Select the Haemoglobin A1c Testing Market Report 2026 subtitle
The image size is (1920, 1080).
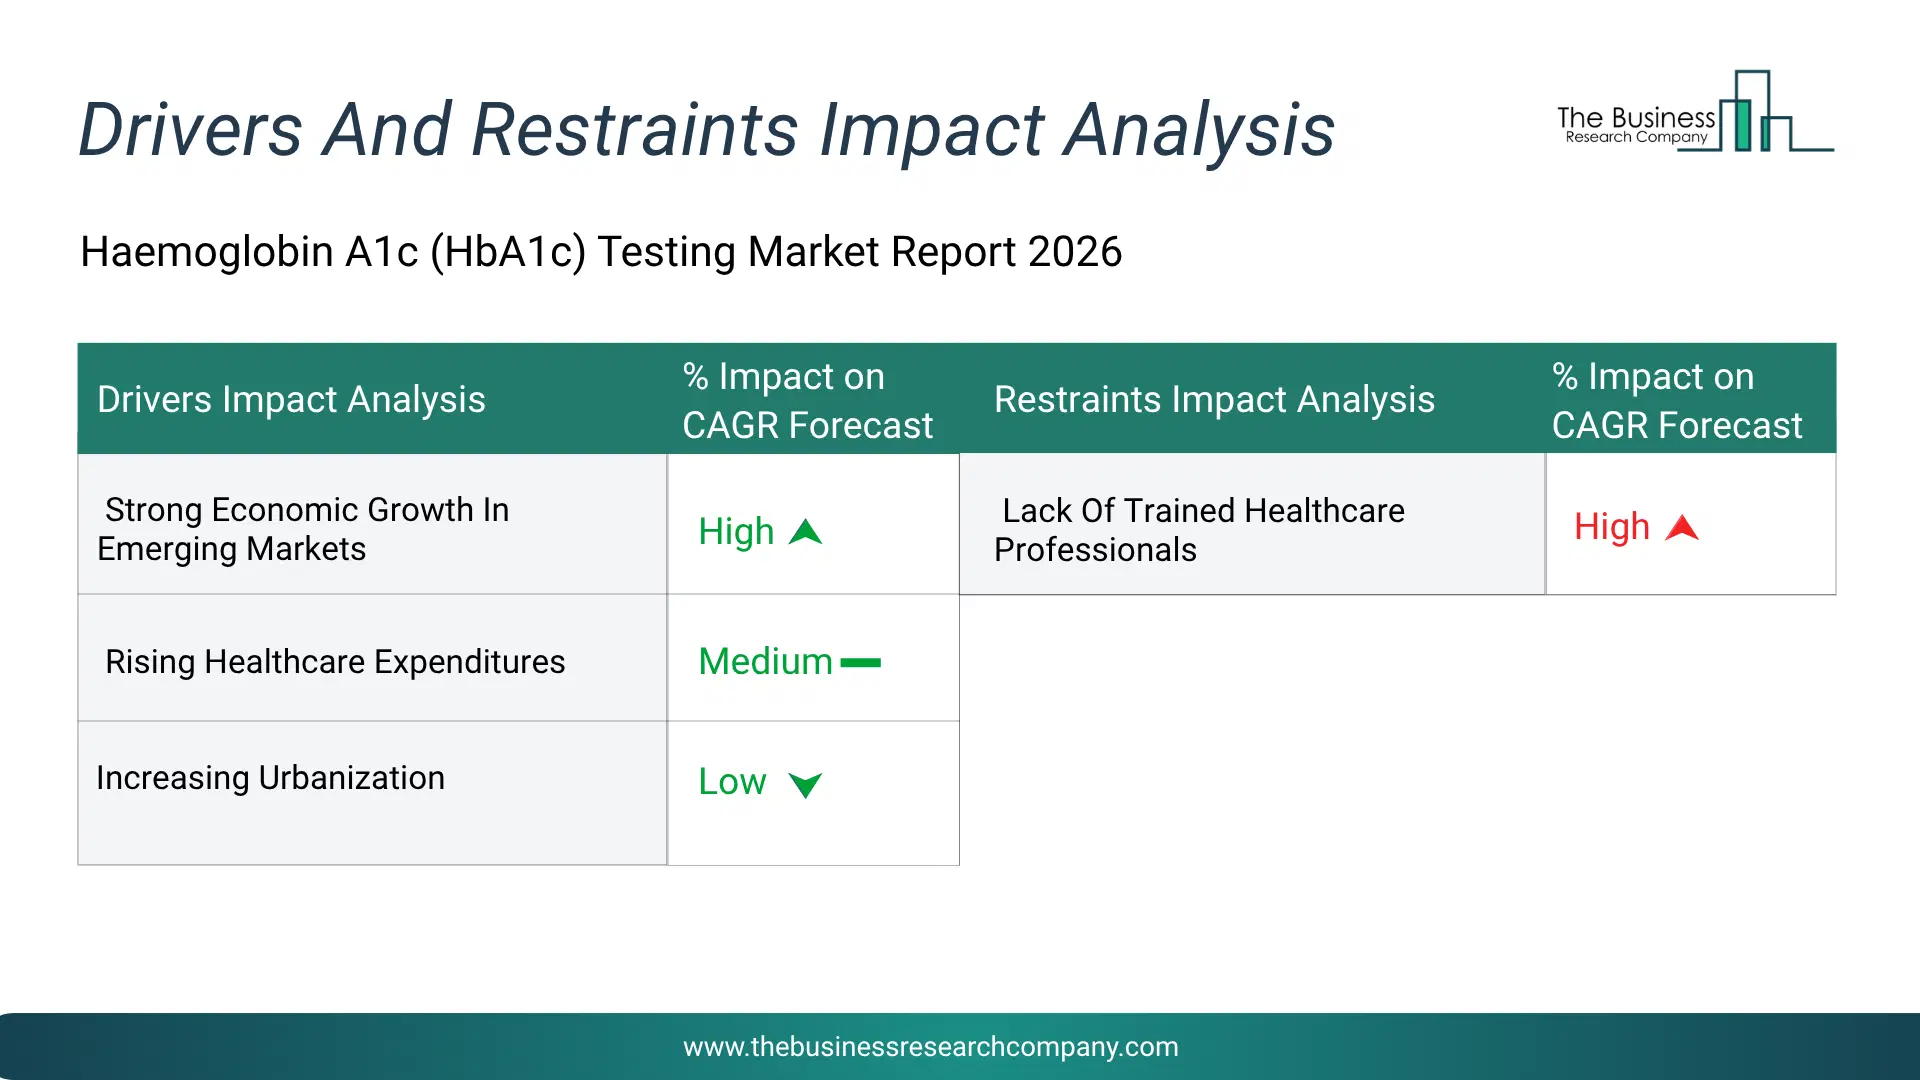tap(601, 252)
